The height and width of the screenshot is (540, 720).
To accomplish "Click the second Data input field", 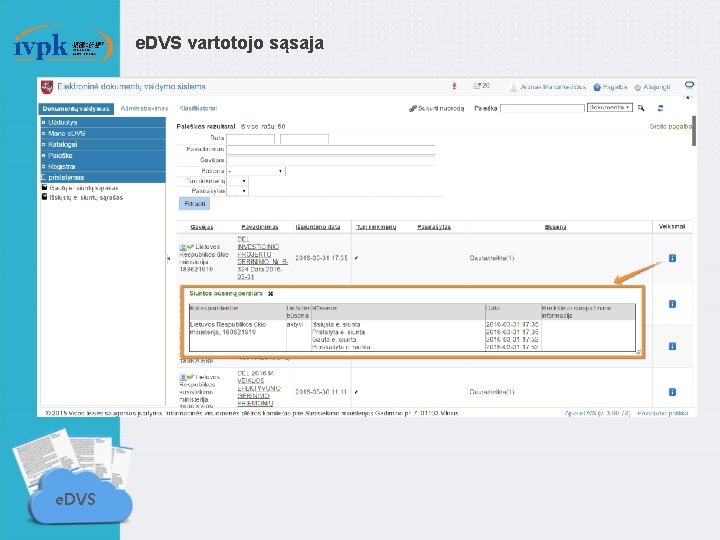I will click(304, 139).
